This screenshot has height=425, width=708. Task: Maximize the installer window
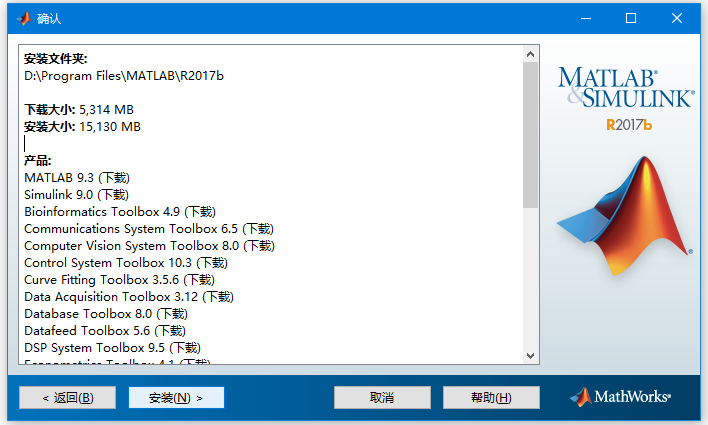631,18
